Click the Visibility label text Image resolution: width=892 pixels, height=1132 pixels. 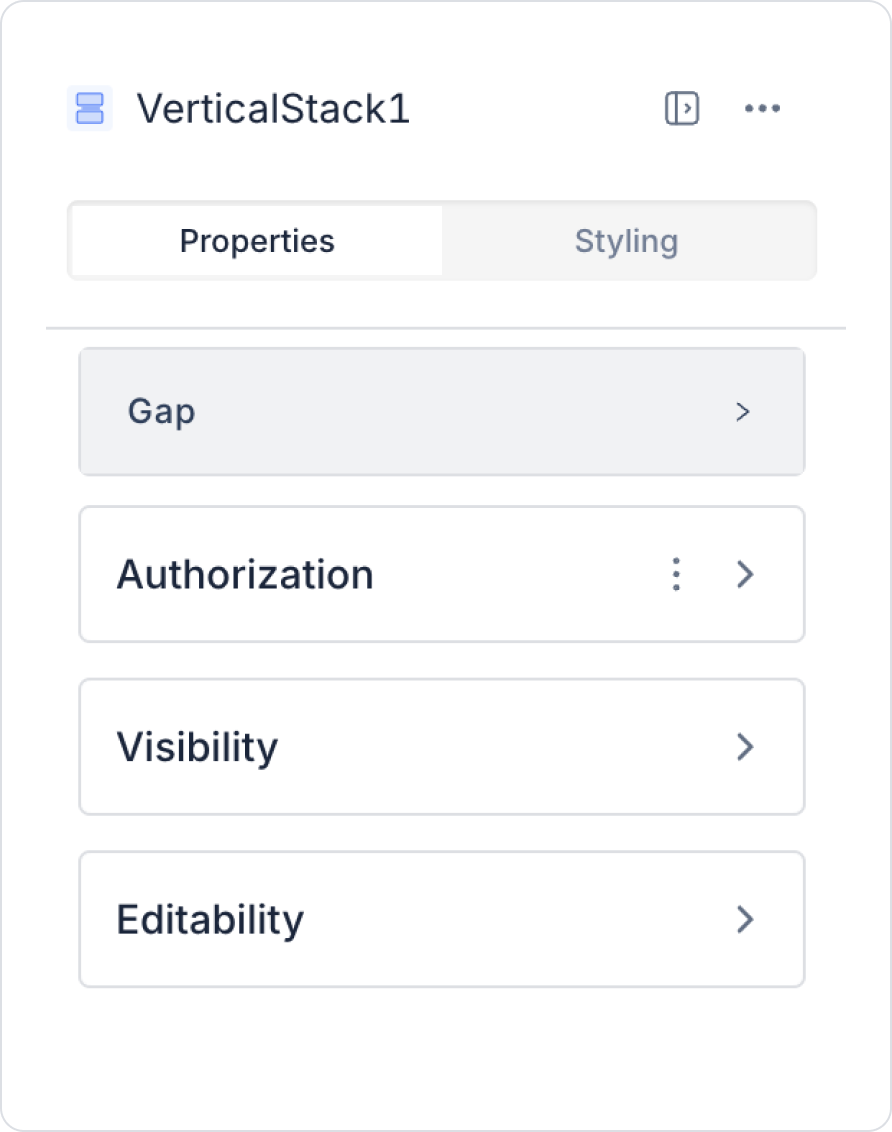click(197, 747)
